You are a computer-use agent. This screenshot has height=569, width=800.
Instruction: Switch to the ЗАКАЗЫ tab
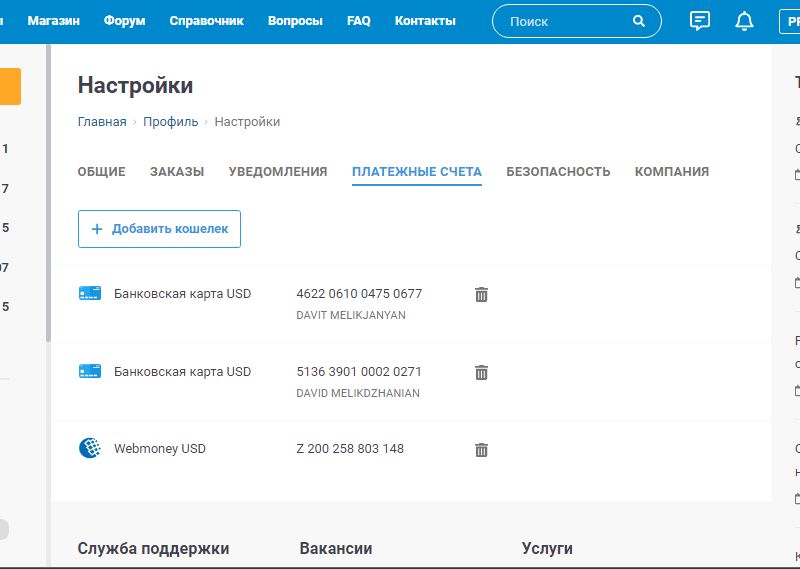click(x=177, y=172)
